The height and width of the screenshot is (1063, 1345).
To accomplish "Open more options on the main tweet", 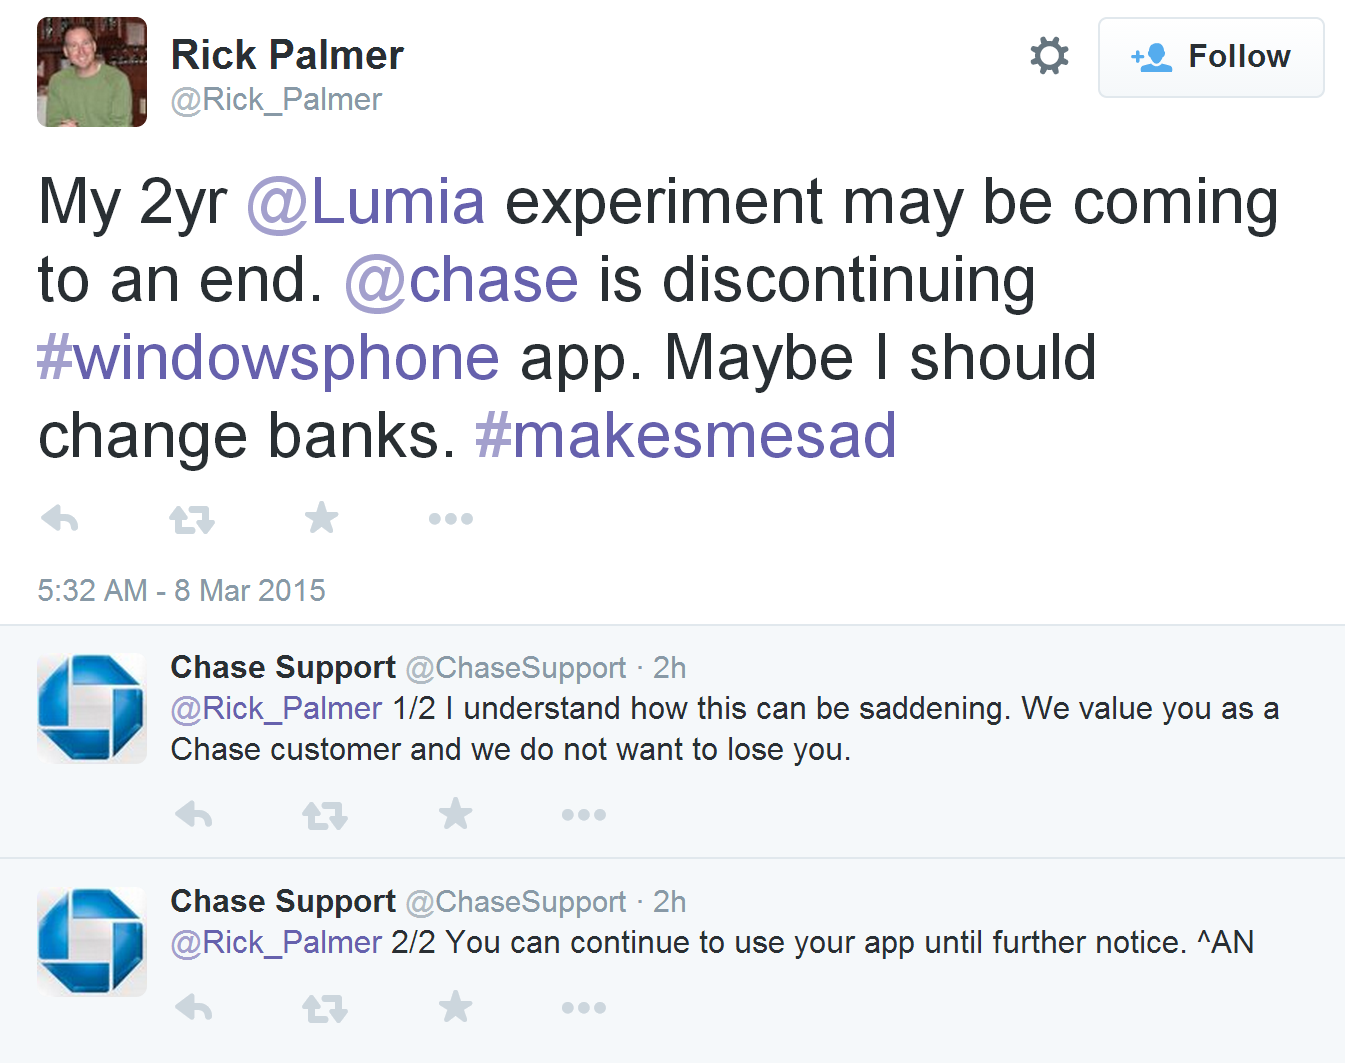I will 451,519.
